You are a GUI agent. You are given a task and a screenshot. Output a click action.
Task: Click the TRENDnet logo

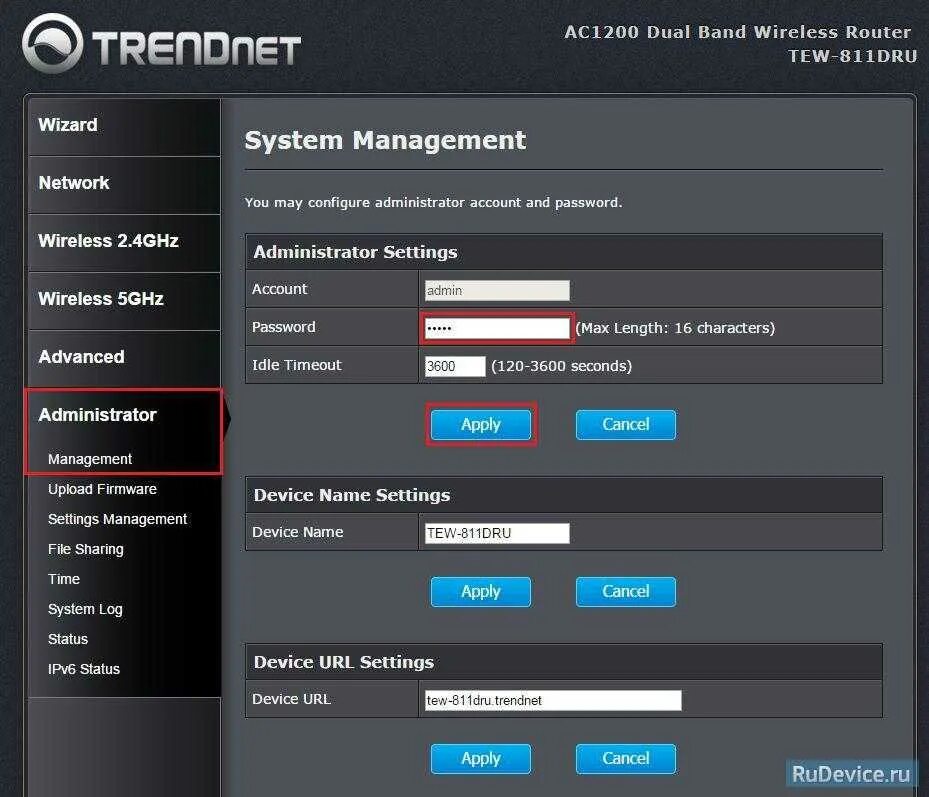pos(161,44)
